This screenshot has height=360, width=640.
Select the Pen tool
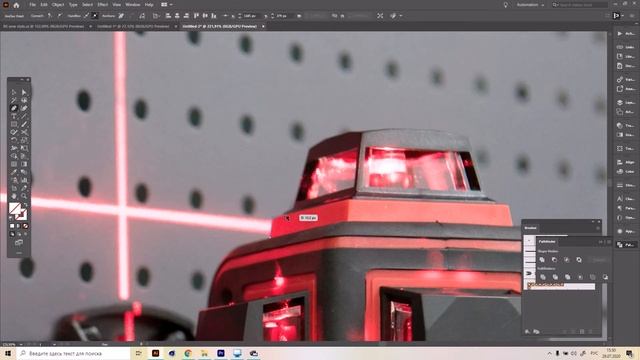point(13,108)
